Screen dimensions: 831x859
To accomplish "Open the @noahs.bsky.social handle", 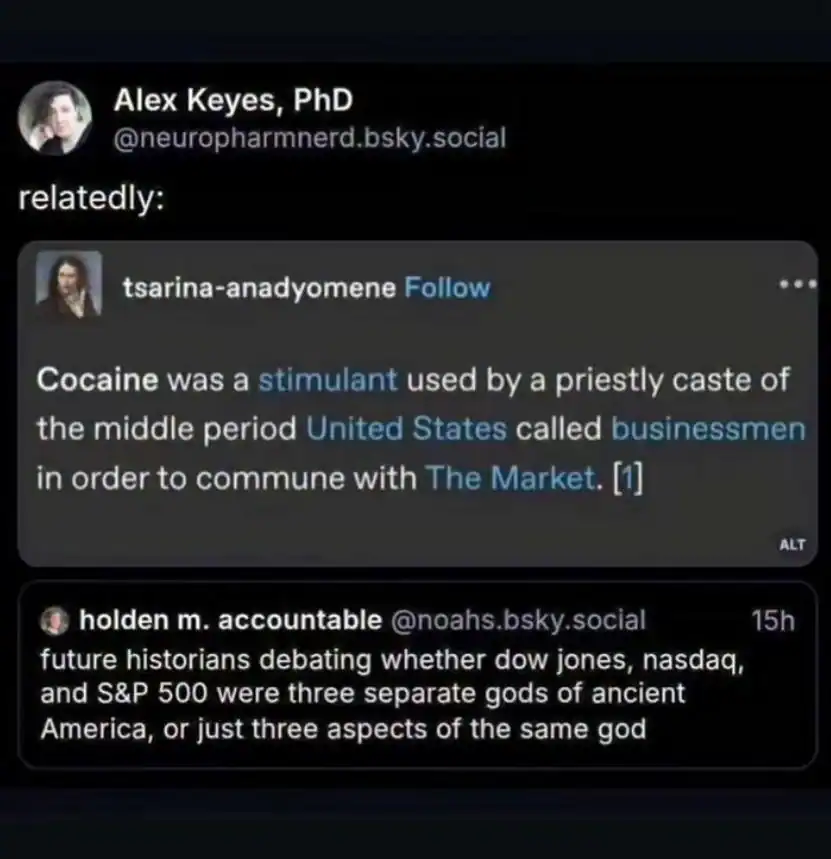I will point(516,620).
